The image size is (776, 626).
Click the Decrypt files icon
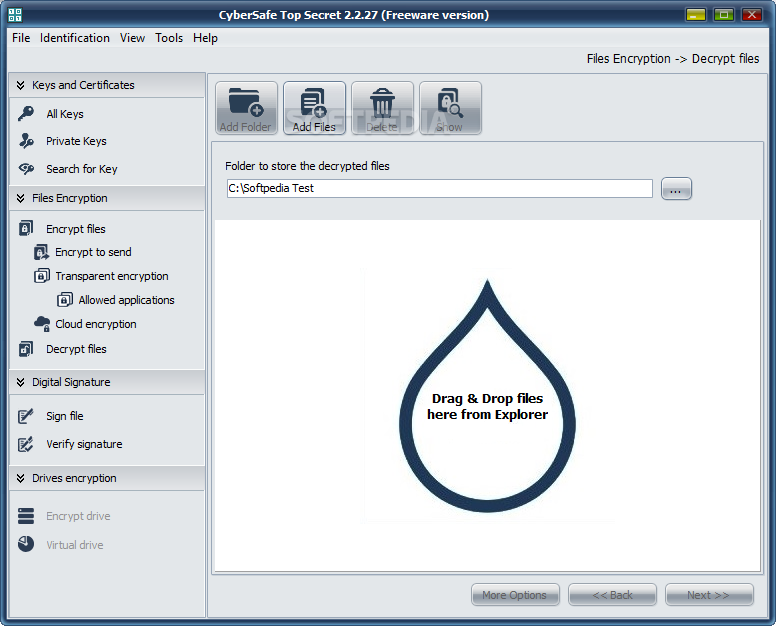(x=26, y=349)
